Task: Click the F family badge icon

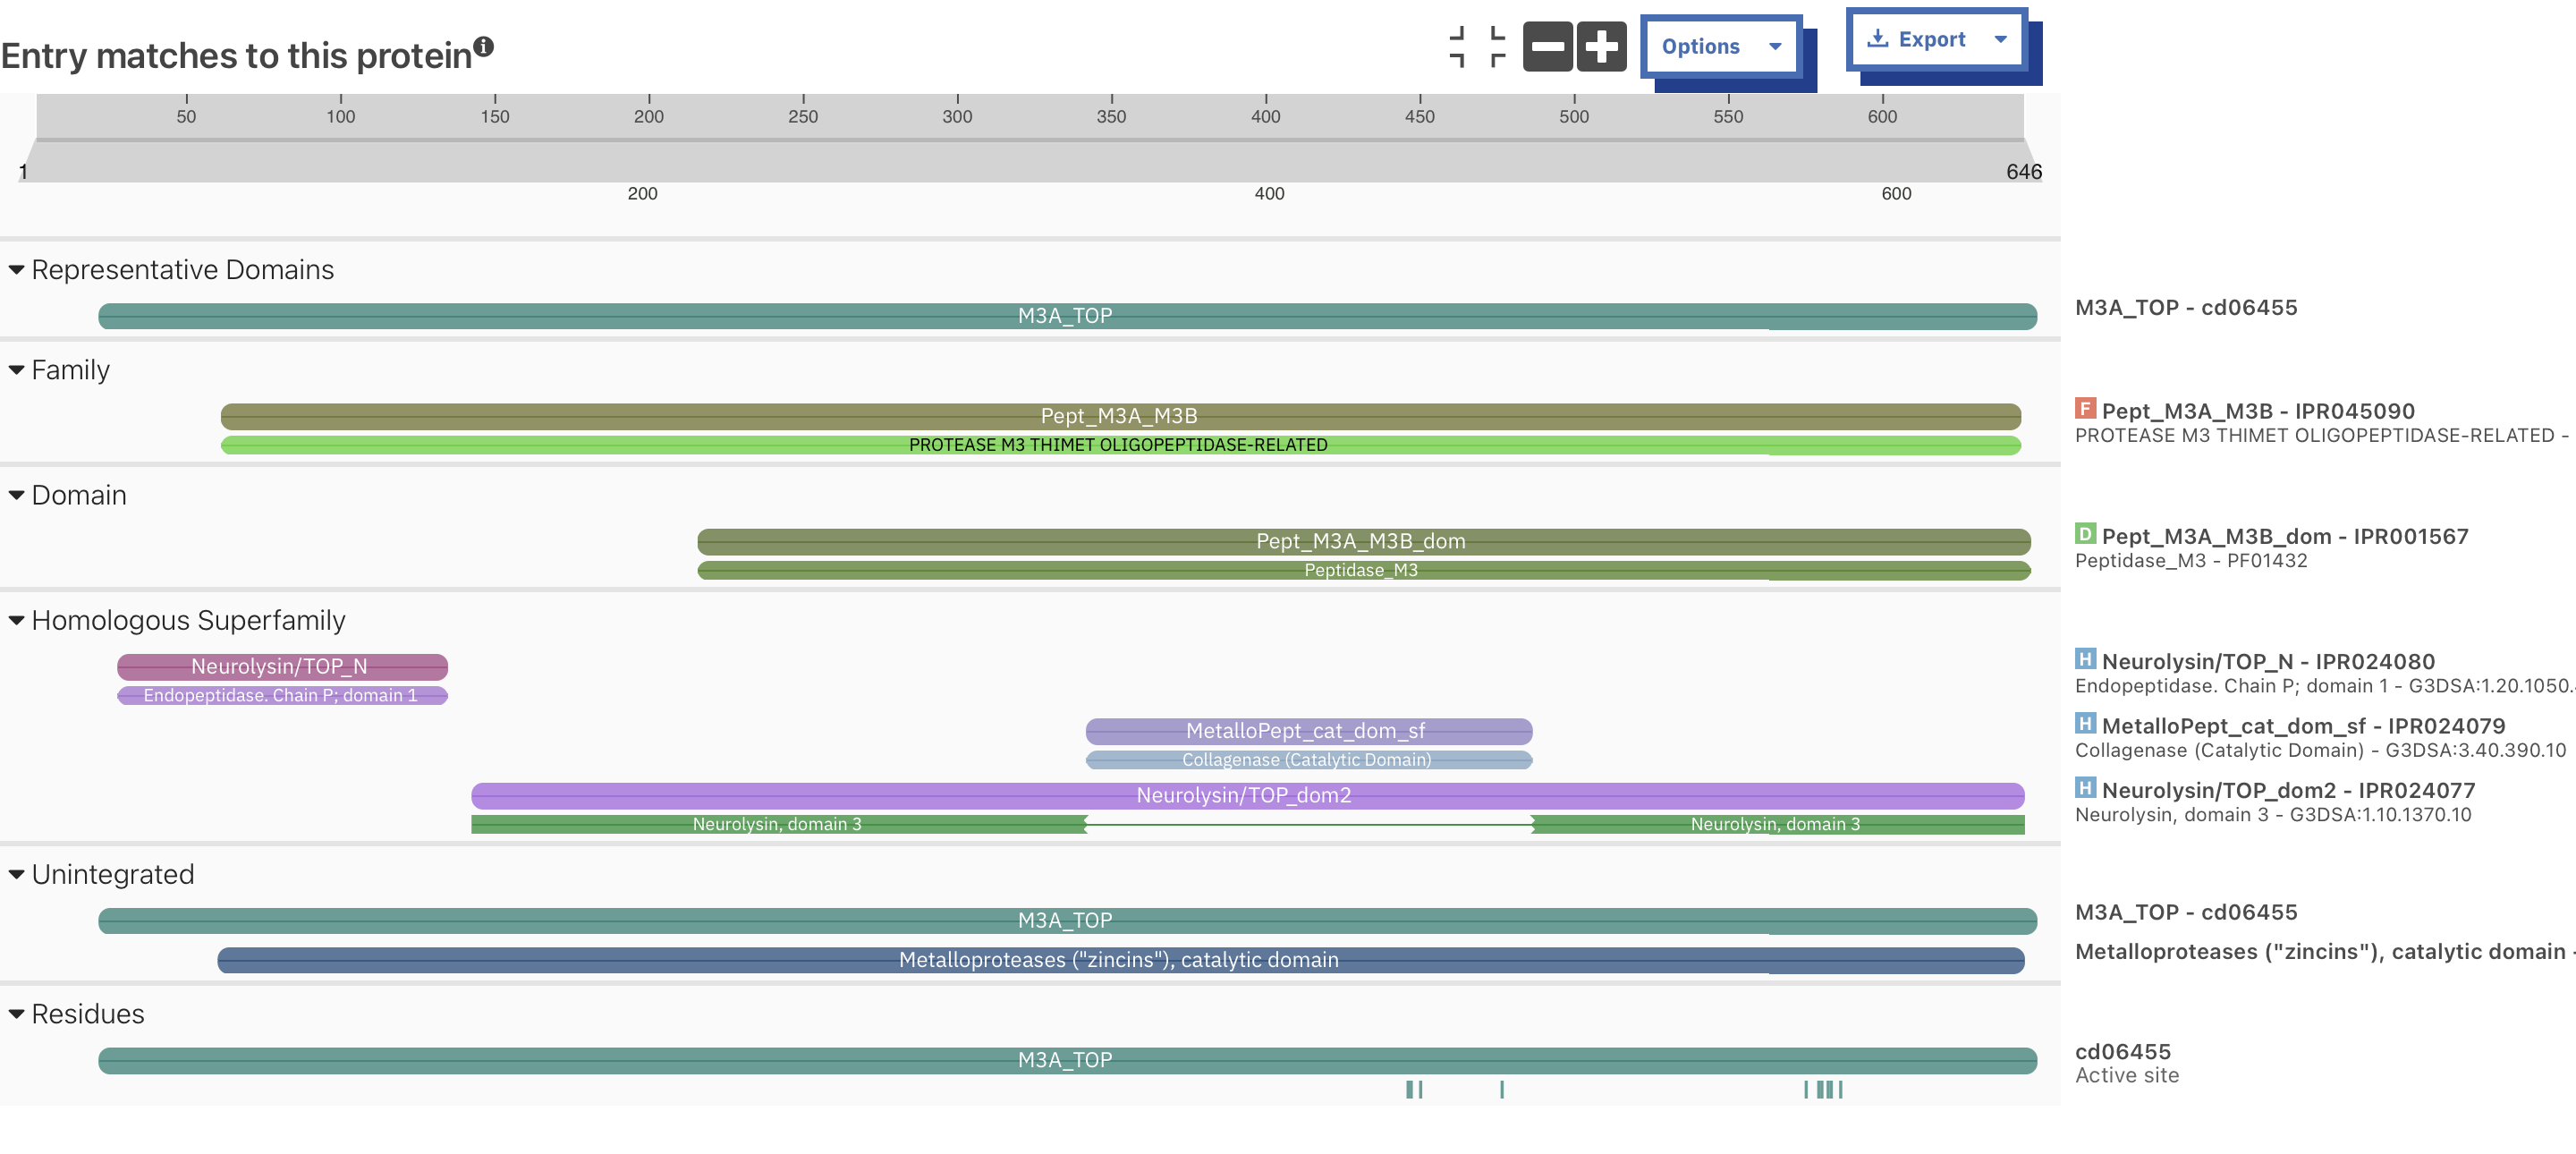Action: click(x=2085, y=408)
